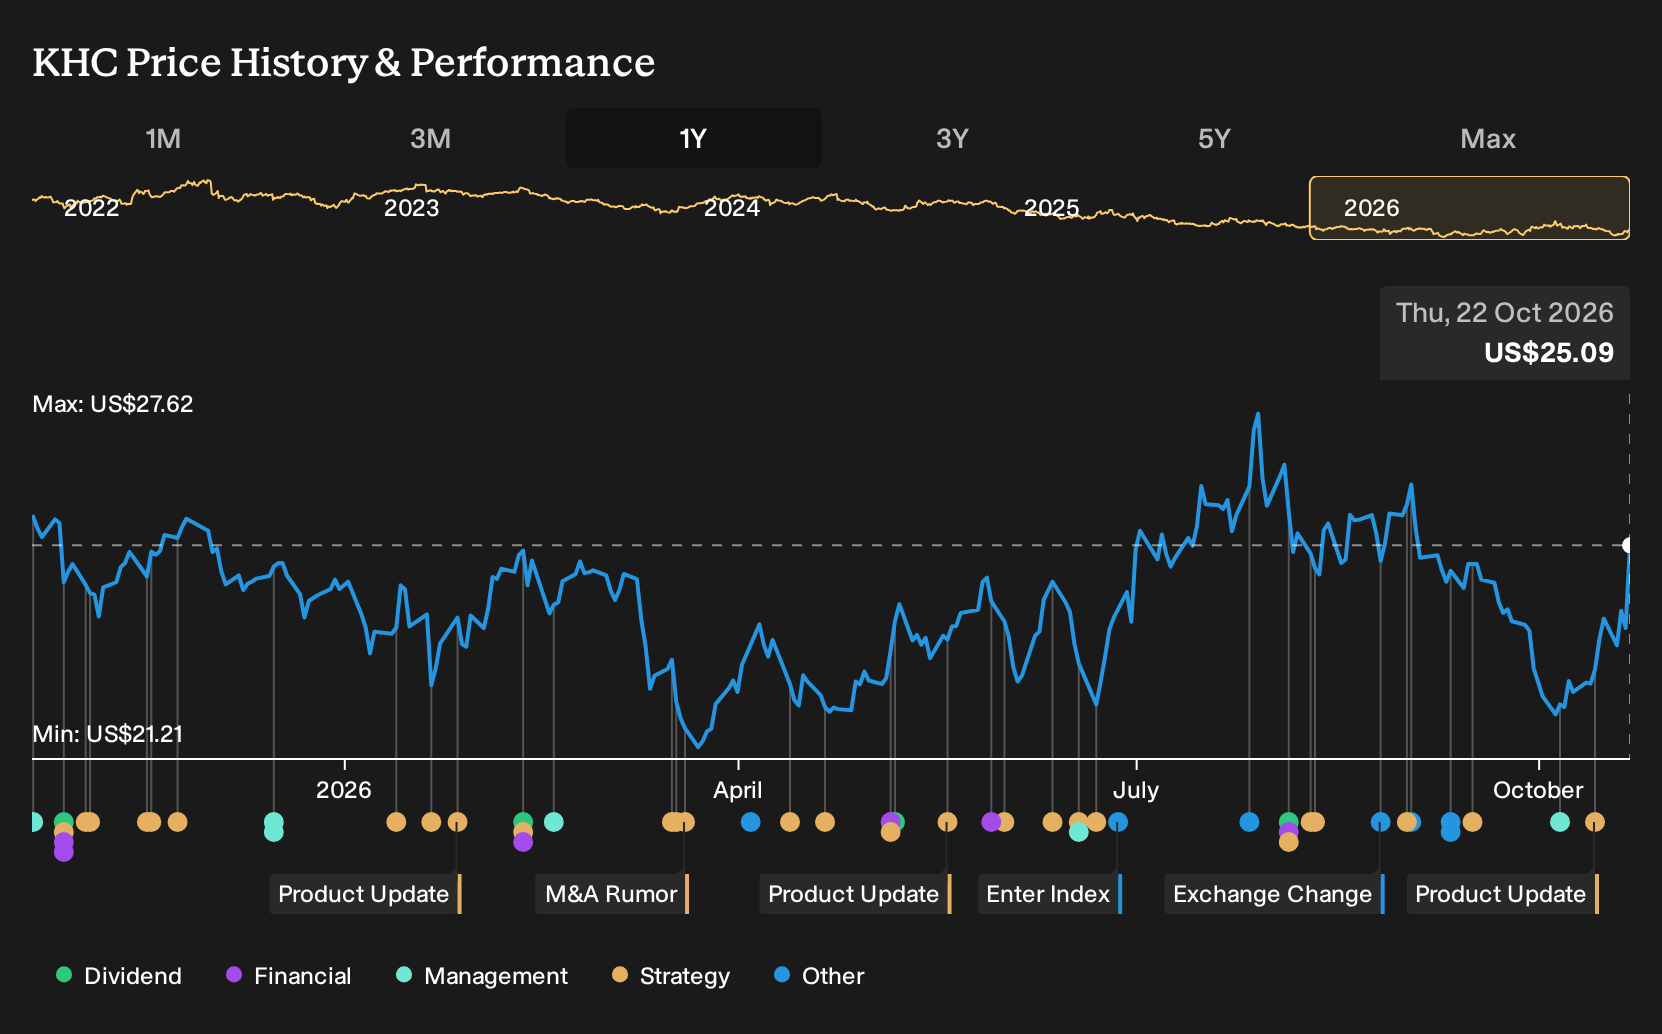The width and height of the screenshot is (1662, 1034).
Task: Click the US$25.09 price in the tooltip
Action: 1549,353
